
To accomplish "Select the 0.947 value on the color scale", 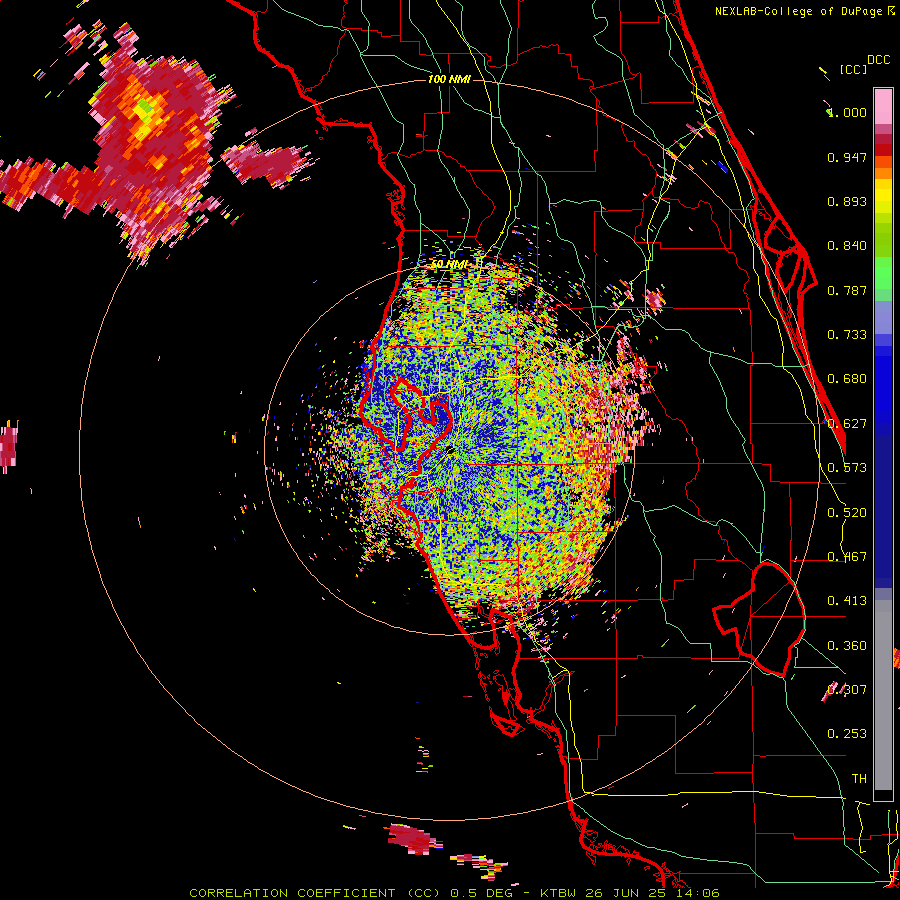I will pyautogui.click(x=847, y=157).
